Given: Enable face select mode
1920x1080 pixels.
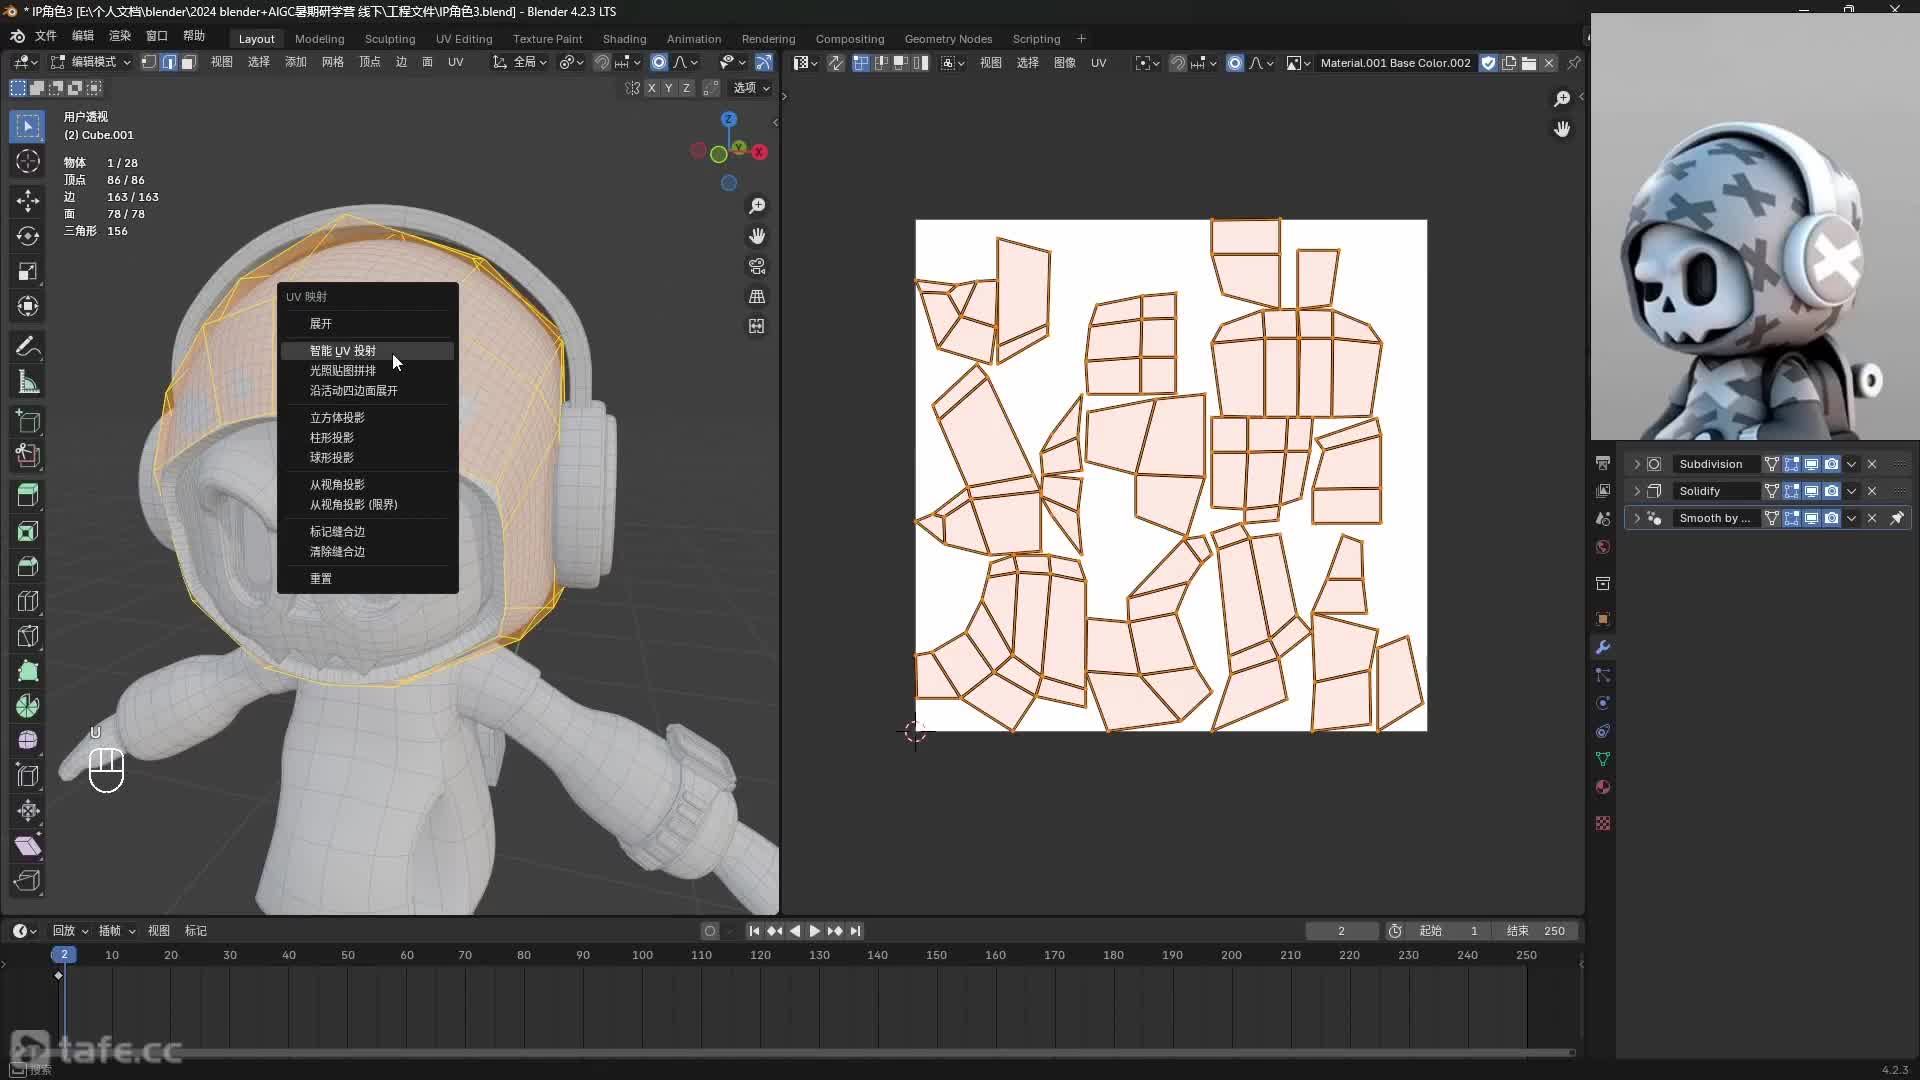Looking at the screenshot, I should tap(188, 62).
